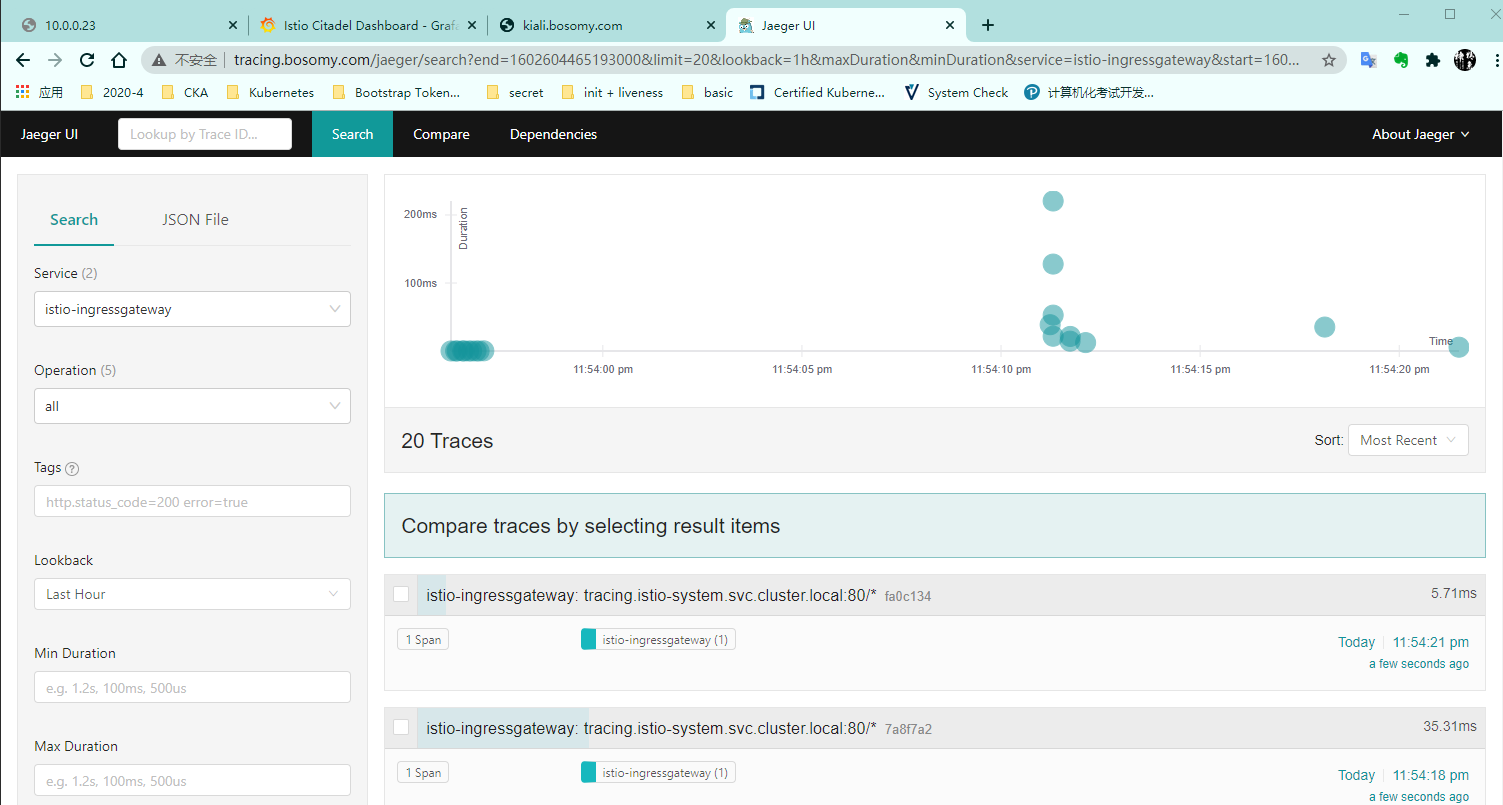Open a new browser tab
The height and width of the screenshot is (805, 1503).
coord(988,25)
